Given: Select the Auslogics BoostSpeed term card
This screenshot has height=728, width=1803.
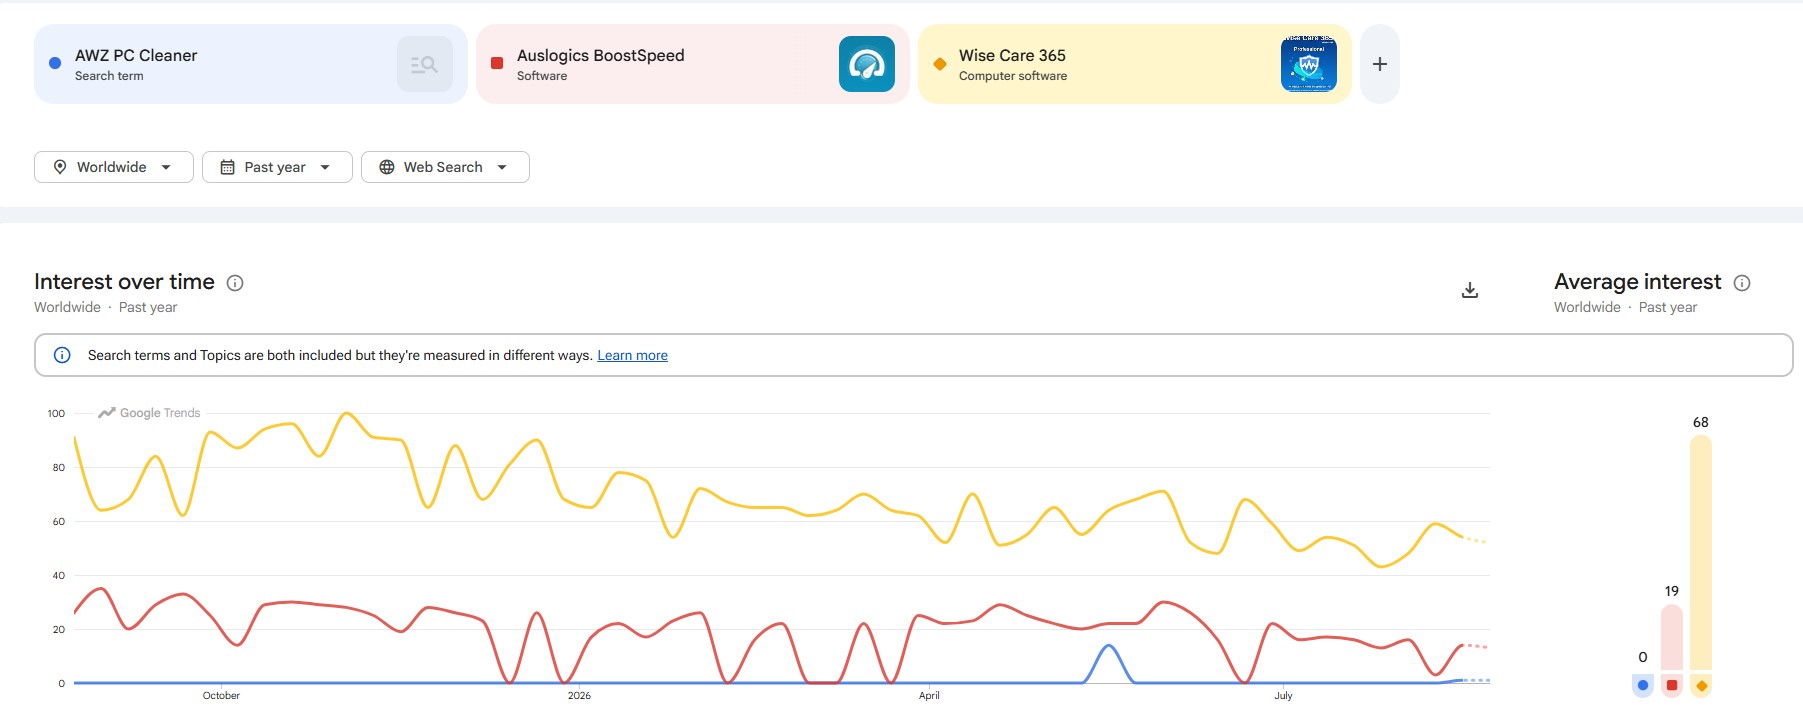Looking at the screenshot, I should click(692, 64).
